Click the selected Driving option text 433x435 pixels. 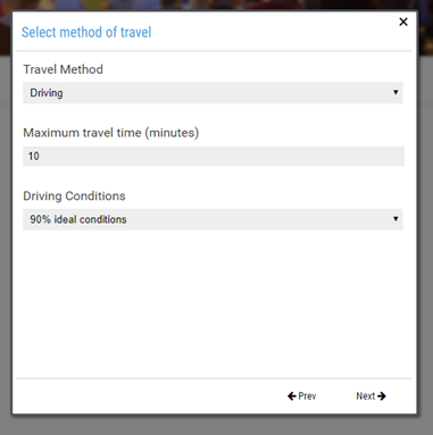(x=46, y=93)
